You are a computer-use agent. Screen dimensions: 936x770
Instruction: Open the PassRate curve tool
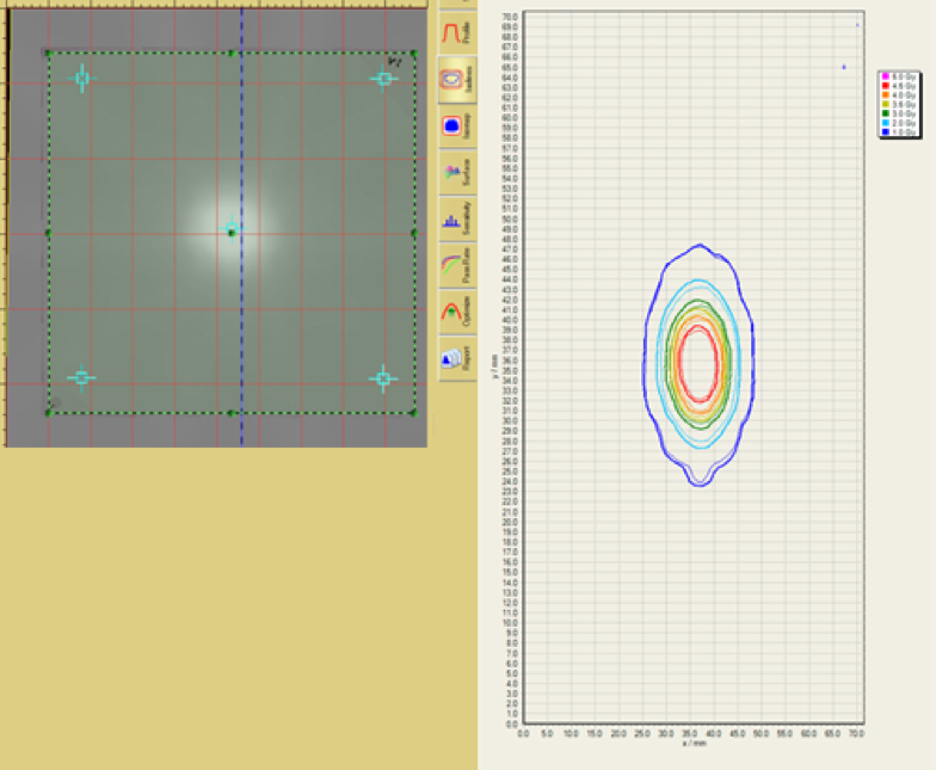pyautogui.click(x=457, y=266)
